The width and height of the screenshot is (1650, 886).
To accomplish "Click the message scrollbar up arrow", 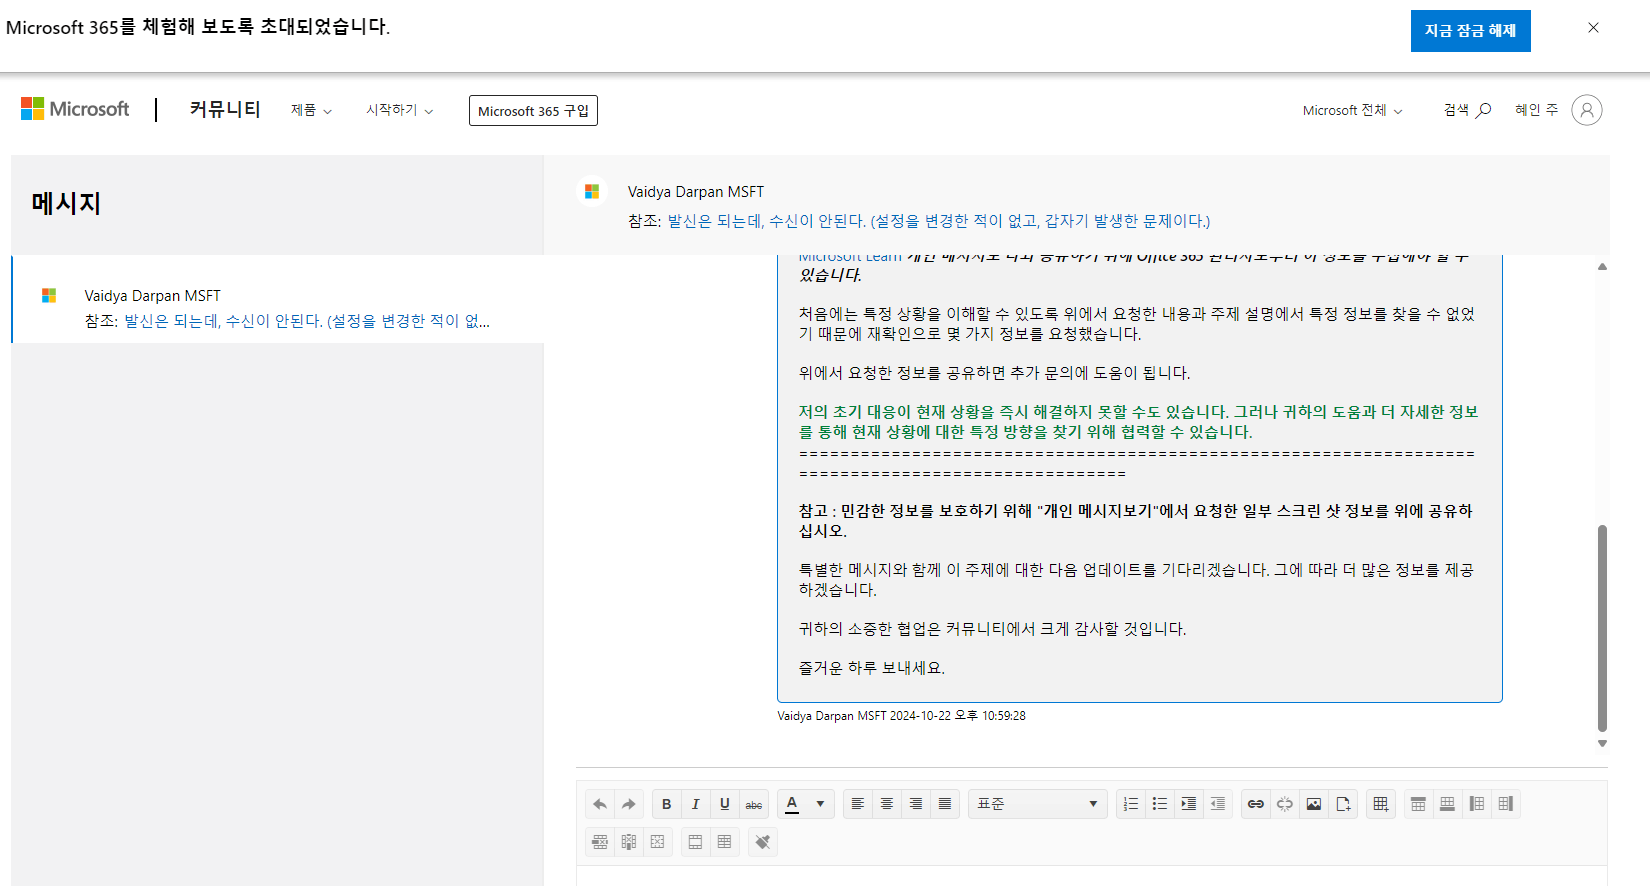I will (1602, 266).
